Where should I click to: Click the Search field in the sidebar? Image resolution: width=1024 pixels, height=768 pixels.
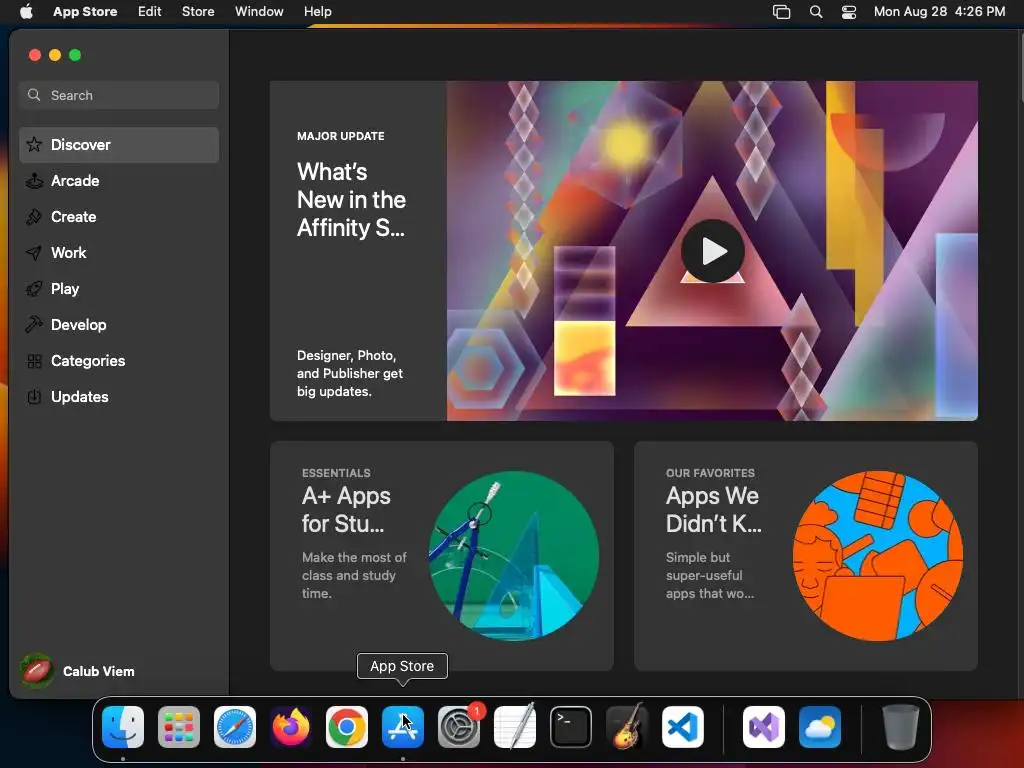119,95
